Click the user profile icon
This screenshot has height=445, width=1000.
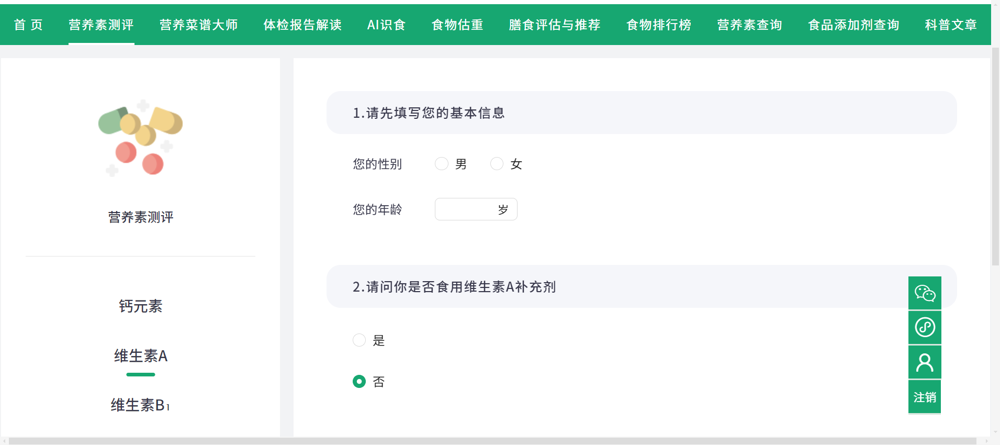[924, 362]
